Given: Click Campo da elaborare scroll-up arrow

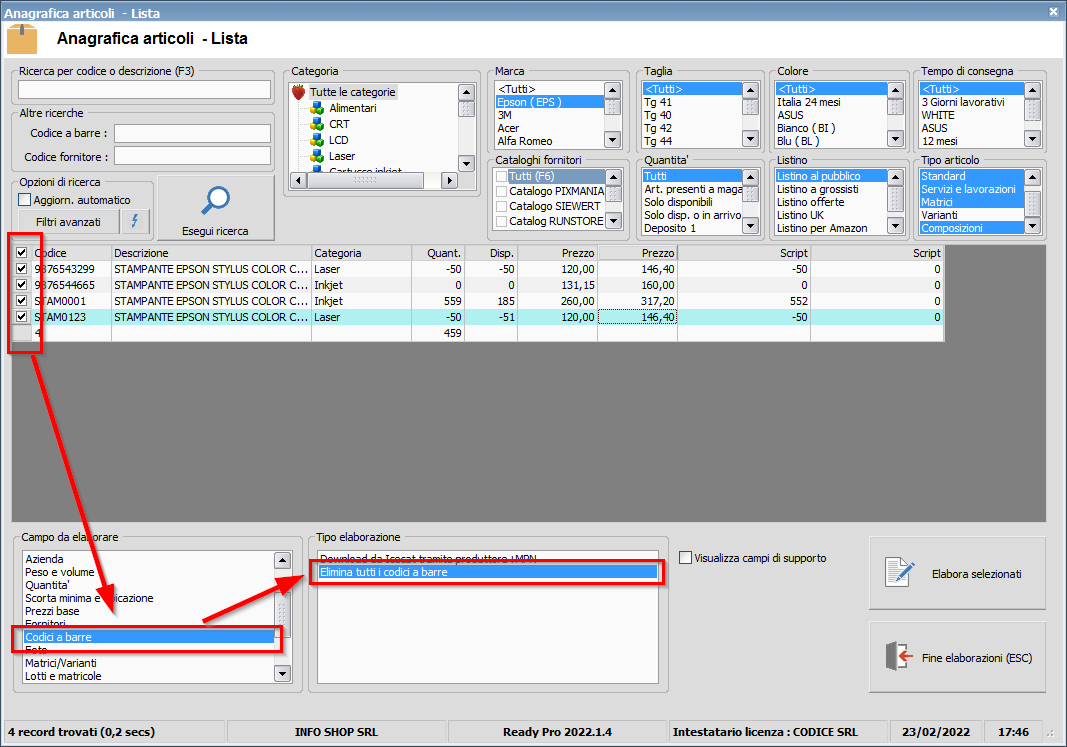Looking at the screenshot, I should (x=282, y=560).
